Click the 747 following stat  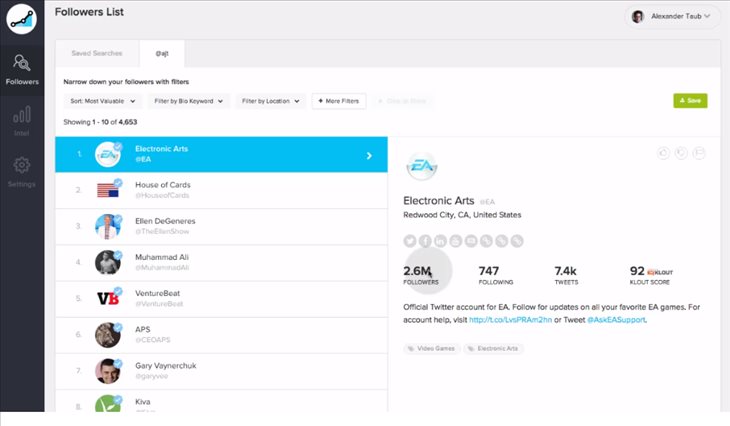[x=495, y=275]
